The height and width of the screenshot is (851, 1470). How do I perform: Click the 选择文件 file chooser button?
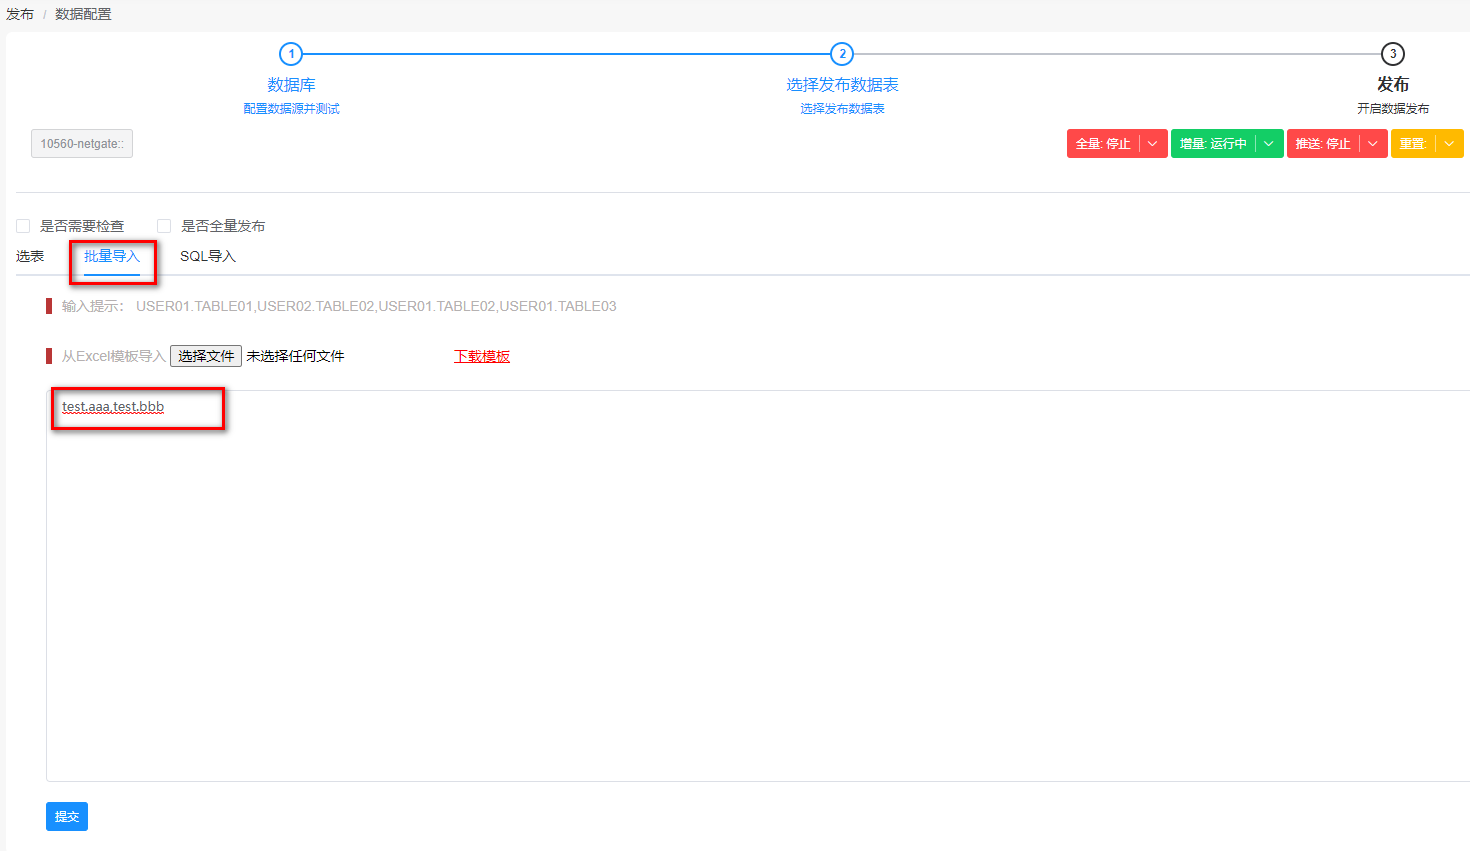[206, 356]
